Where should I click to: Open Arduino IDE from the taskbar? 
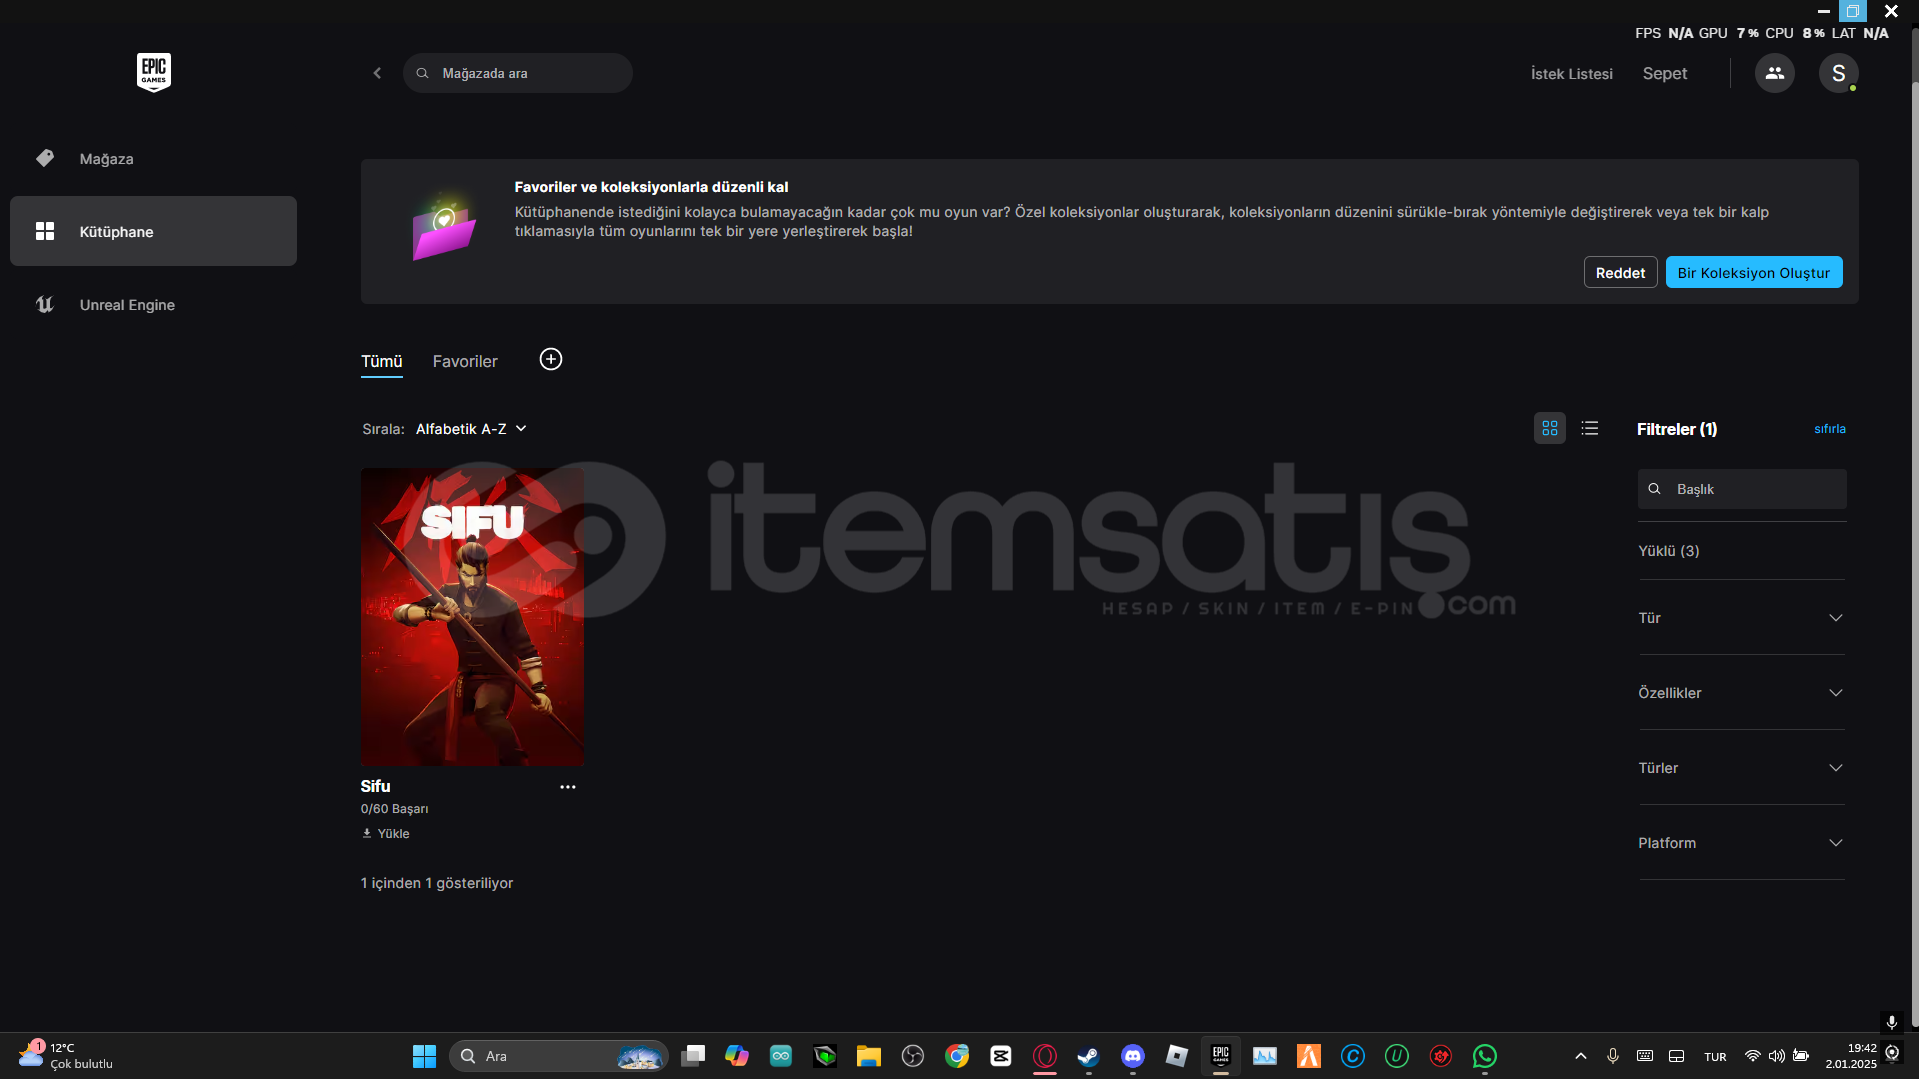(781, 1056)
